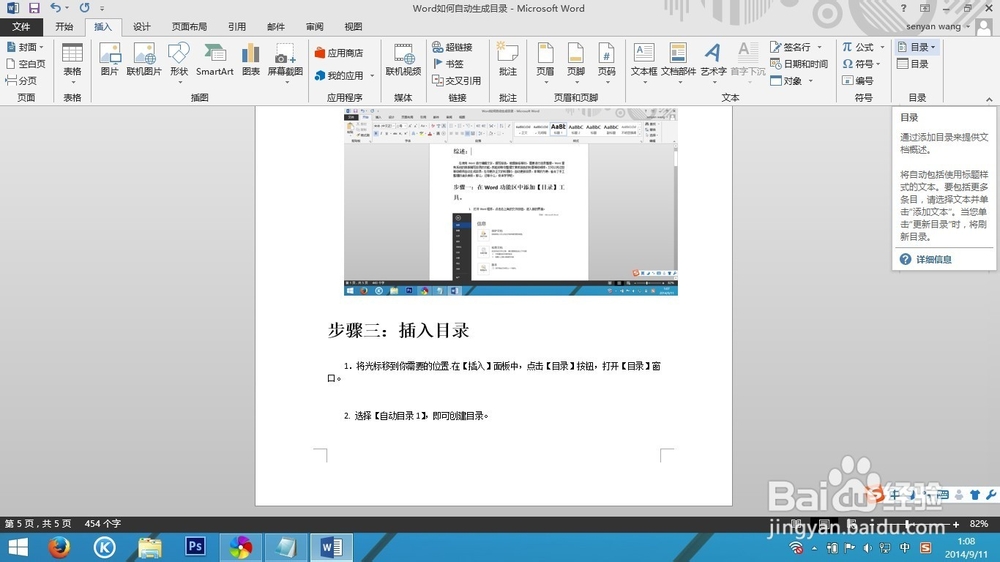Insert a hyperlink (超链接)

tap(452, 47)
